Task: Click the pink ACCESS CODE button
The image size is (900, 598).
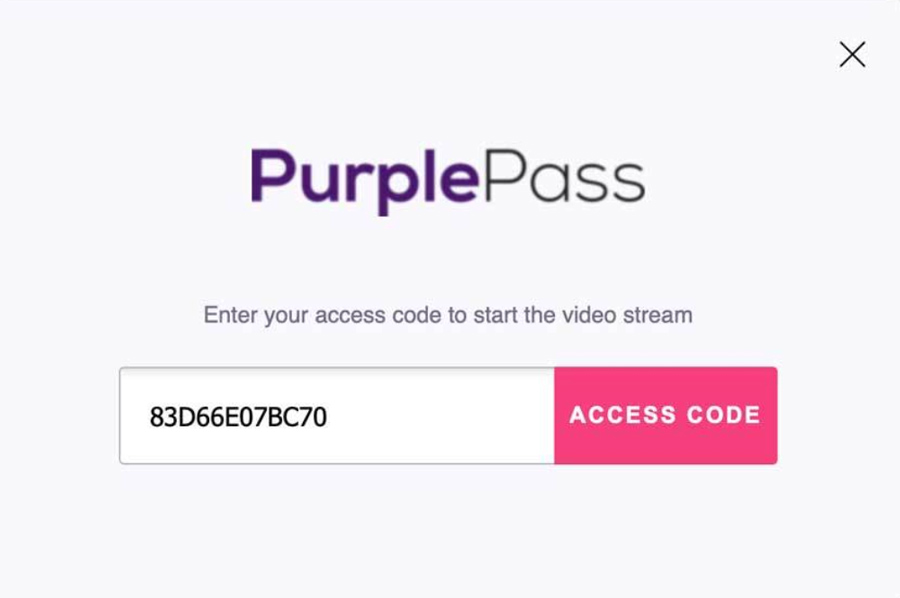Action: 666,416
